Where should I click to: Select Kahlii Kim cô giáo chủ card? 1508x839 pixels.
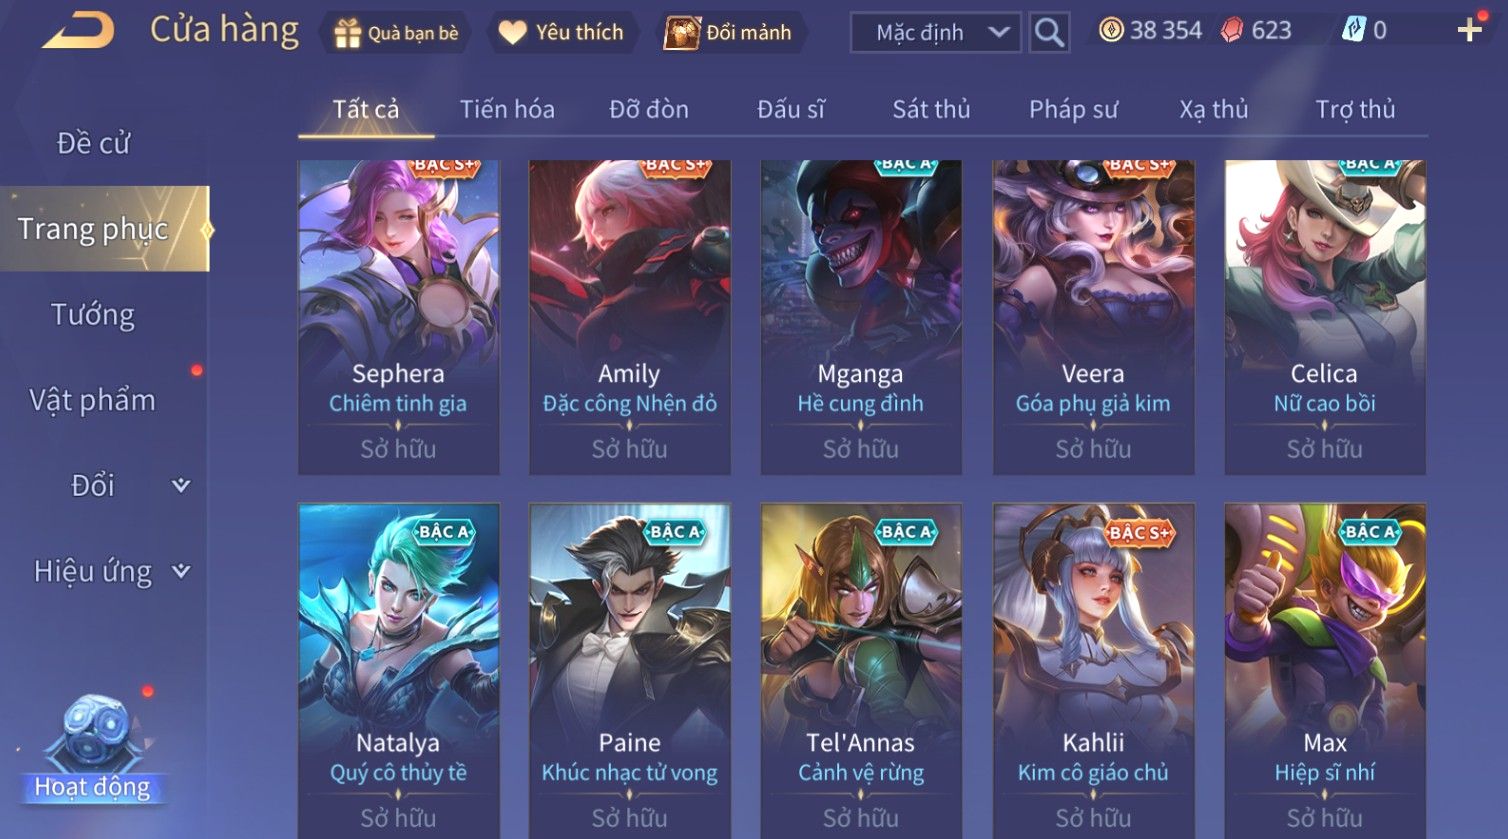[1093, 668]
